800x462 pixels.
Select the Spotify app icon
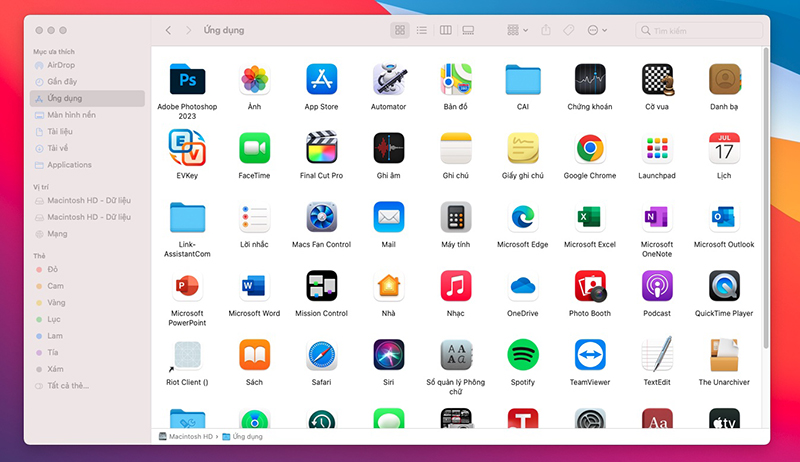click(x=522, y=355)
